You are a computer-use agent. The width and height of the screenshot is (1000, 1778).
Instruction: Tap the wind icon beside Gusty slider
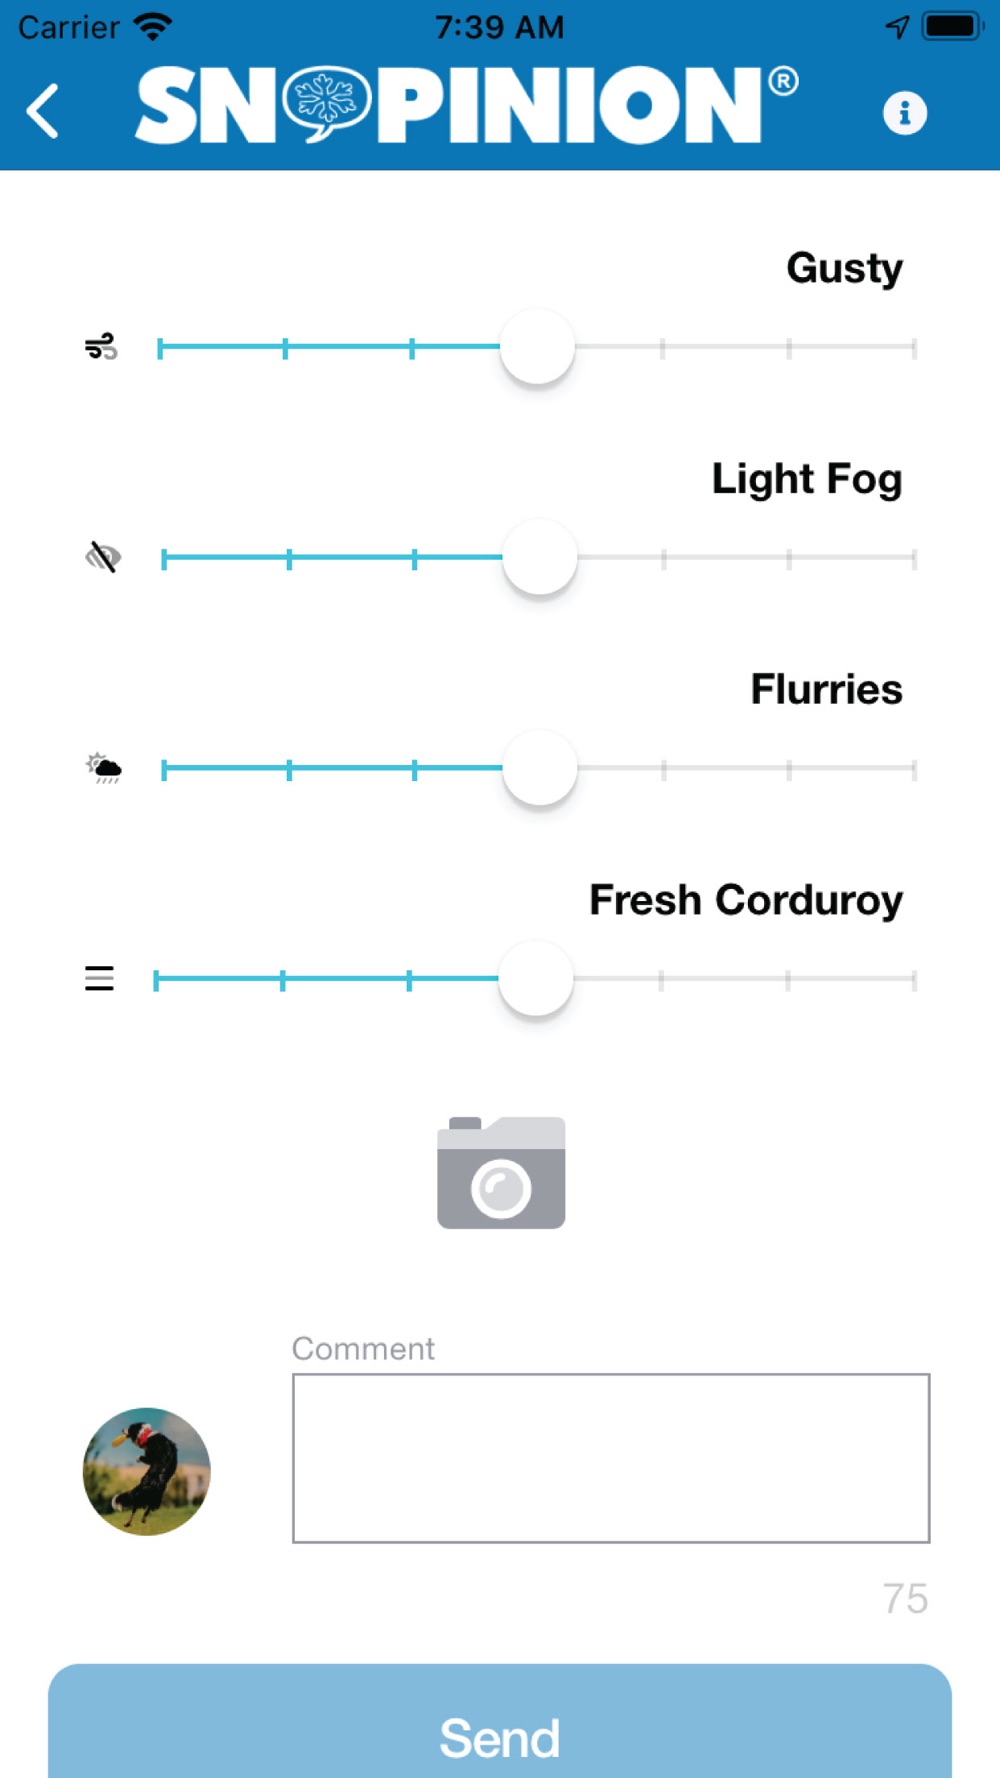(101, 347)
